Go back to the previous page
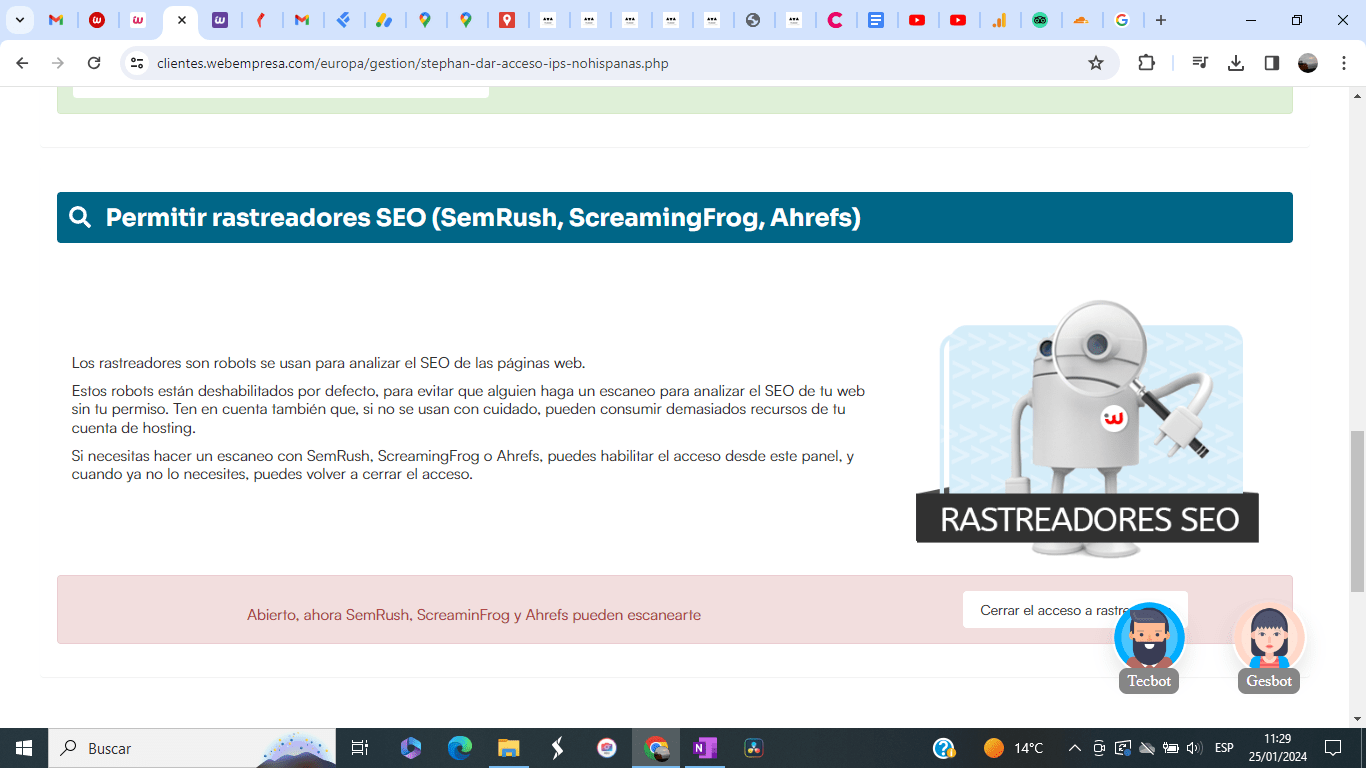The height and width of the screenshot is (768, 1366). click(x=22, y=63)
